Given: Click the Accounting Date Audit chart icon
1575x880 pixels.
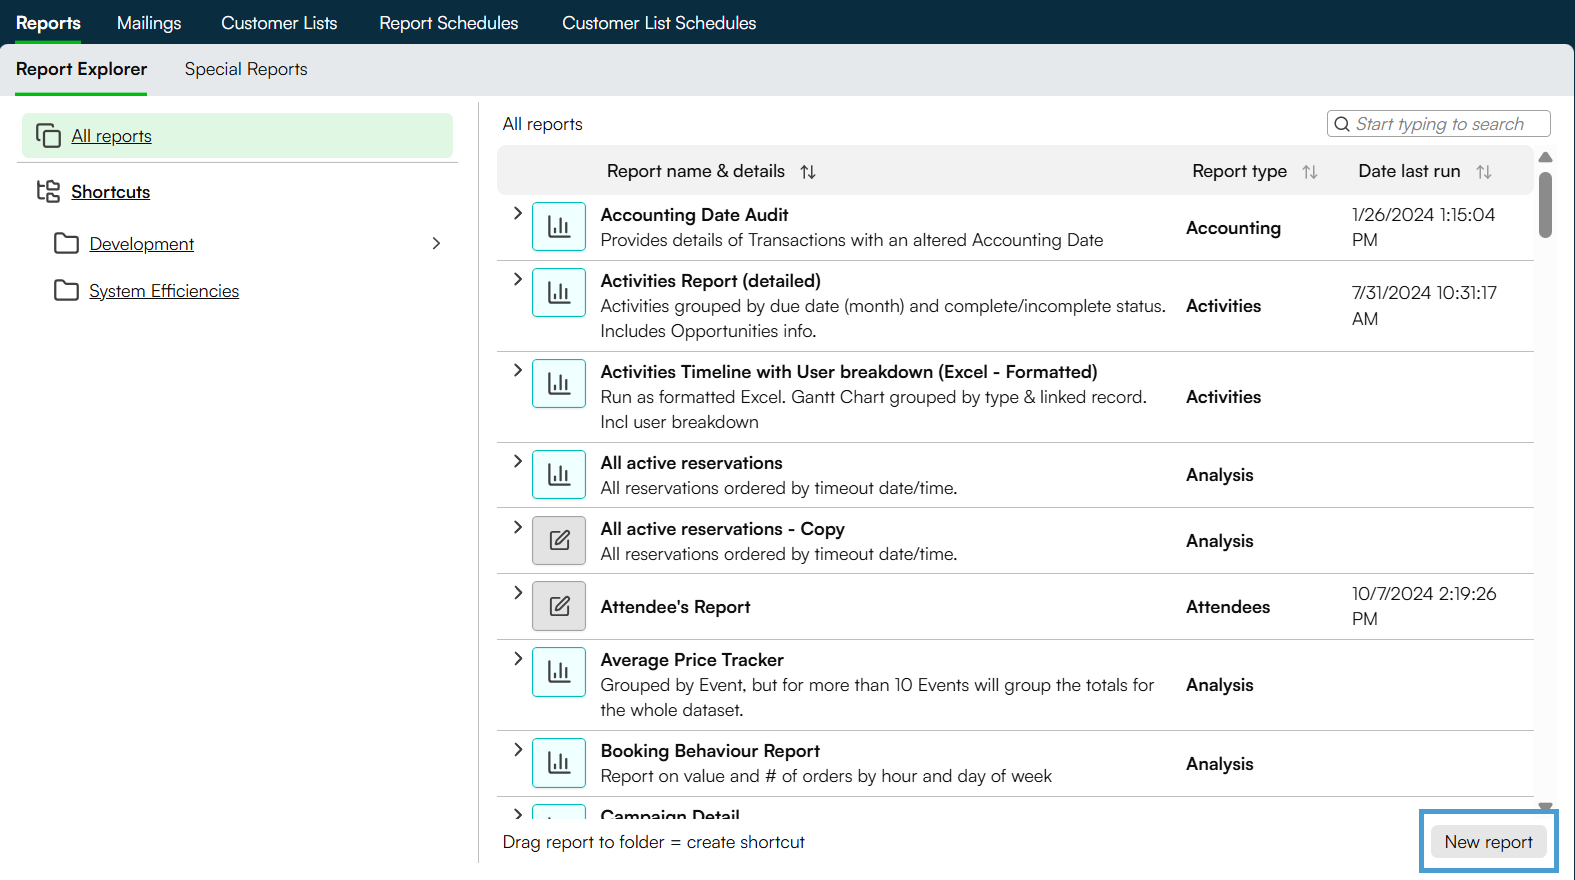Looking at the screenshot, I should pyautogui.click(x=559, y=227).
